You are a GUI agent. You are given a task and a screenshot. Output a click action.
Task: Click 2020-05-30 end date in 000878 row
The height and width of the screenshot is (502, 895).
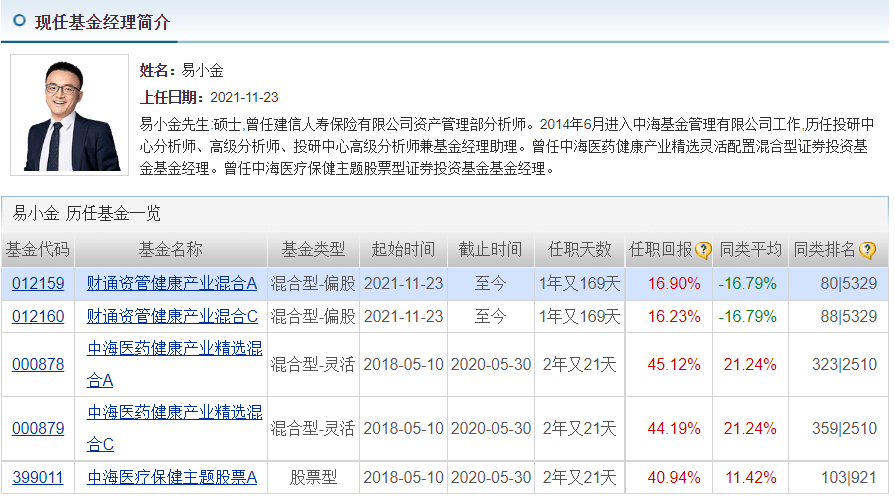click(491, 364)
